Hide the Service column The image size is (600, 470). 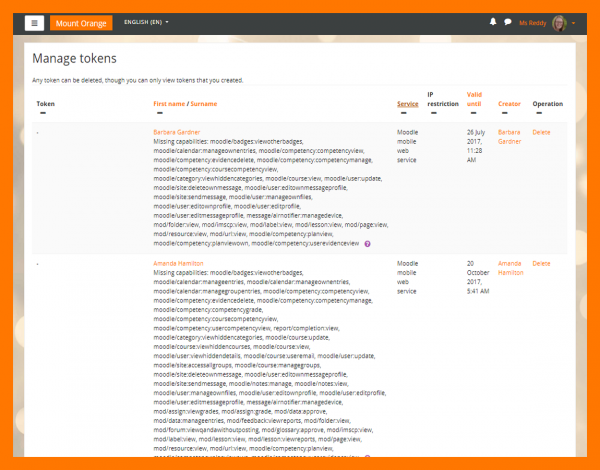pos(402,113)
